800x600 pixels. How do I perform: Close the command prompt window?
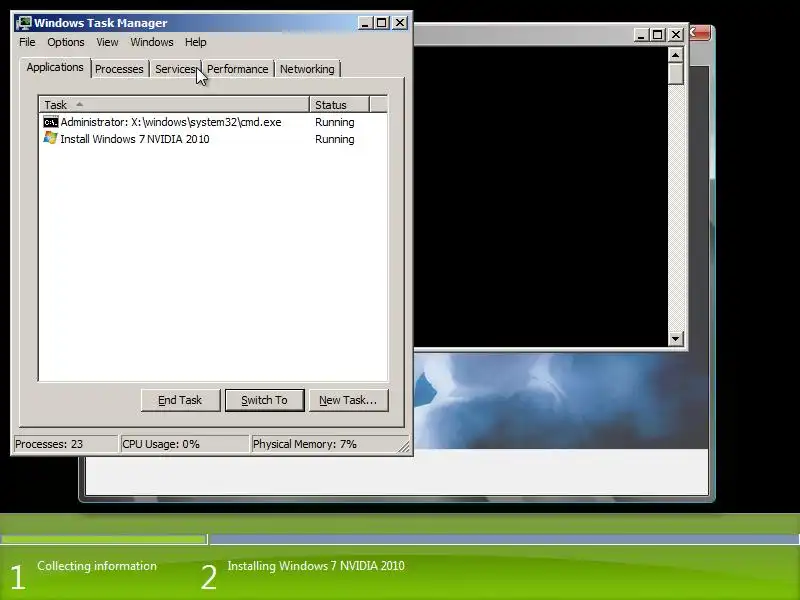[x=676, y=35]
